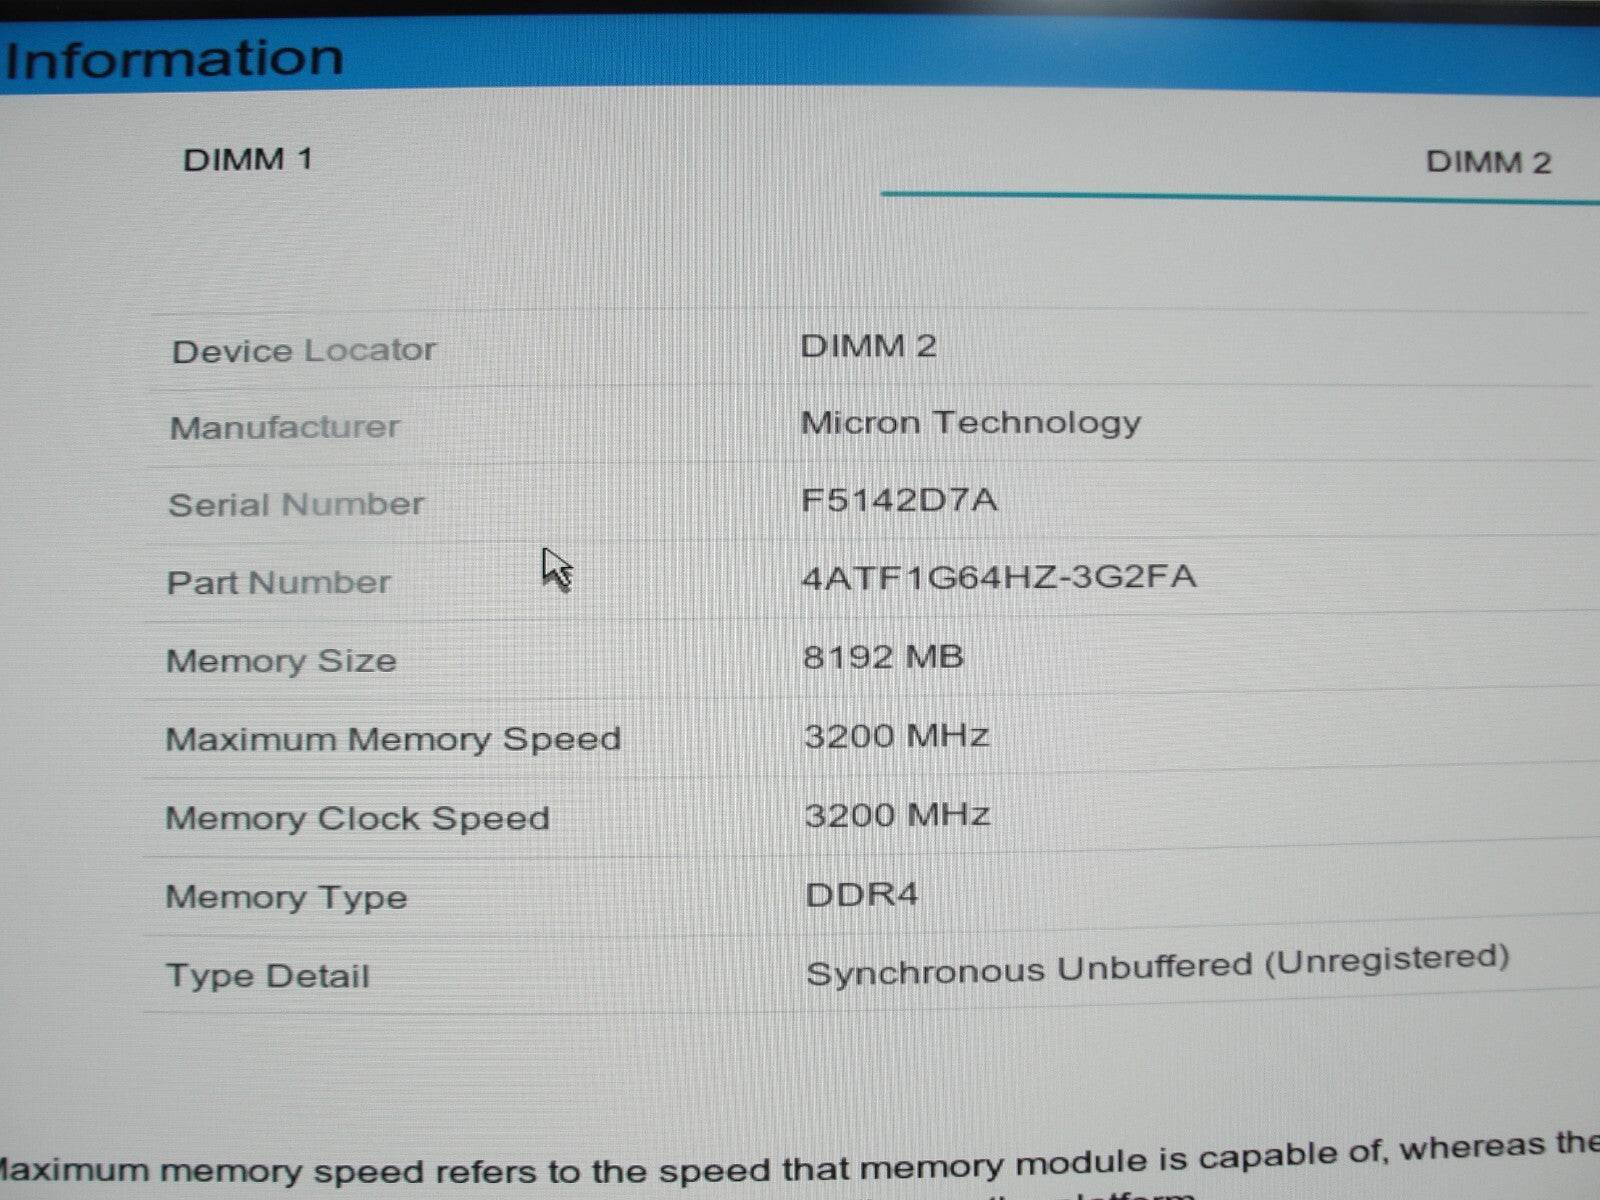Click the 8192 MB memory size value
The width and height of the screenshot is (1600, 1200).
pyautogui.click(x=883, y=657)
